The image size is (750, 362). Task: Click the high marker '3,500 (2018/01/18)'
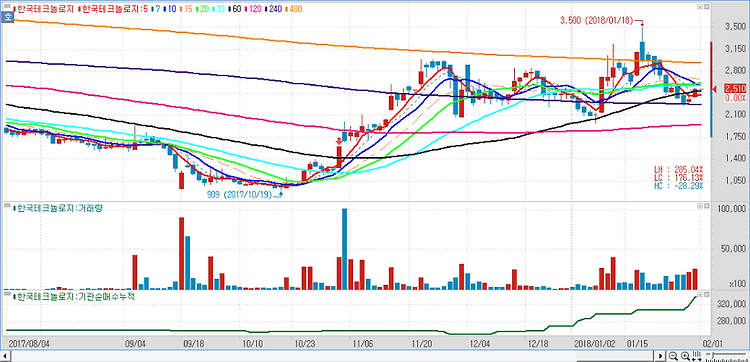596,21
